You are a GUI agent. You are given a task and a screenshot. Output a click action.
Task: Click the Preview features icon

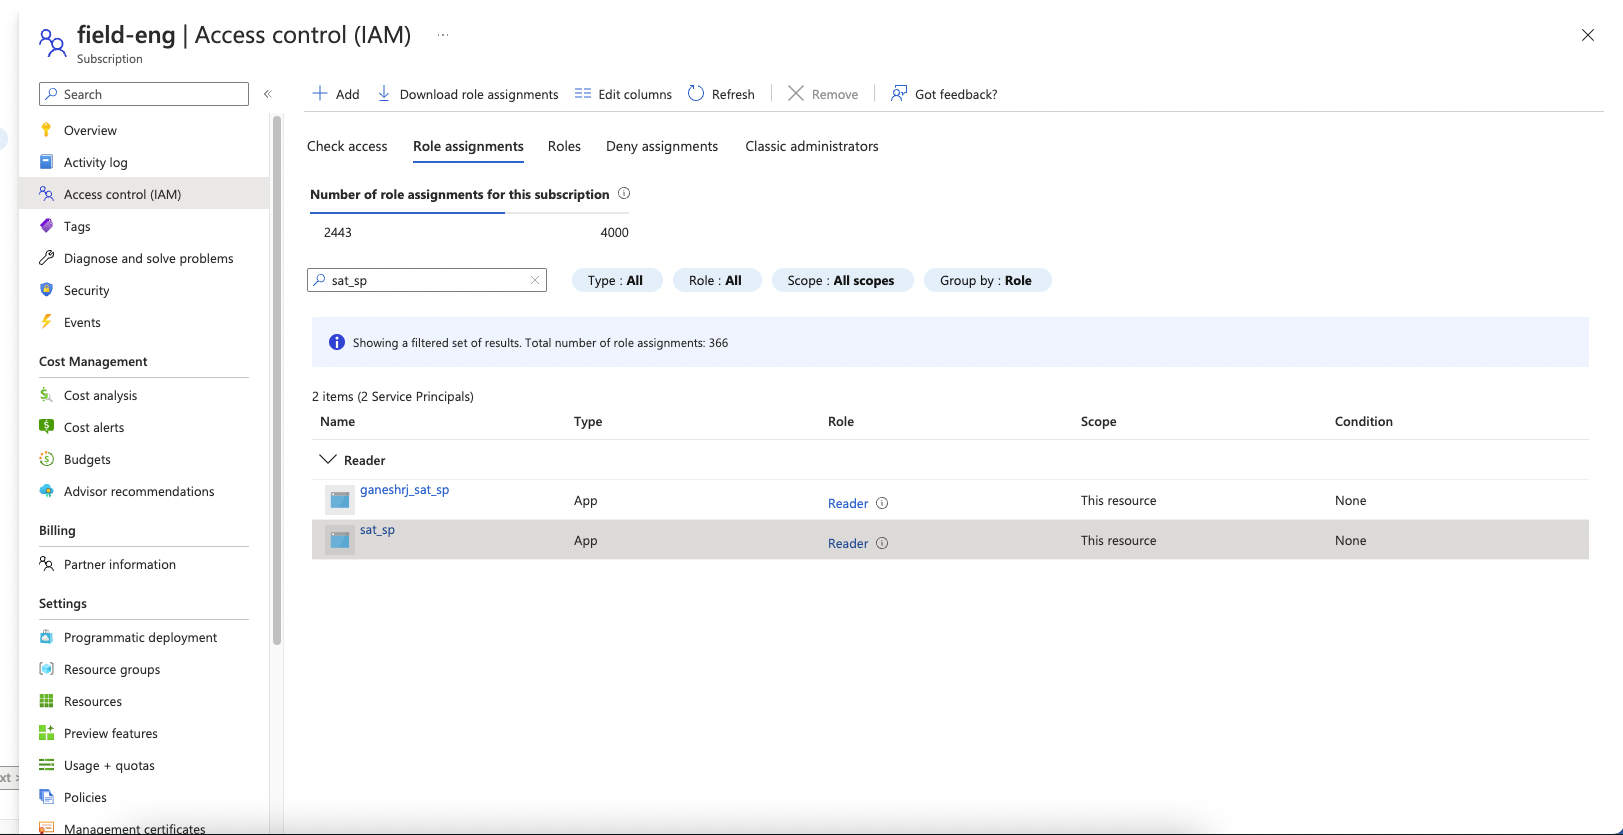click(46, 733)
